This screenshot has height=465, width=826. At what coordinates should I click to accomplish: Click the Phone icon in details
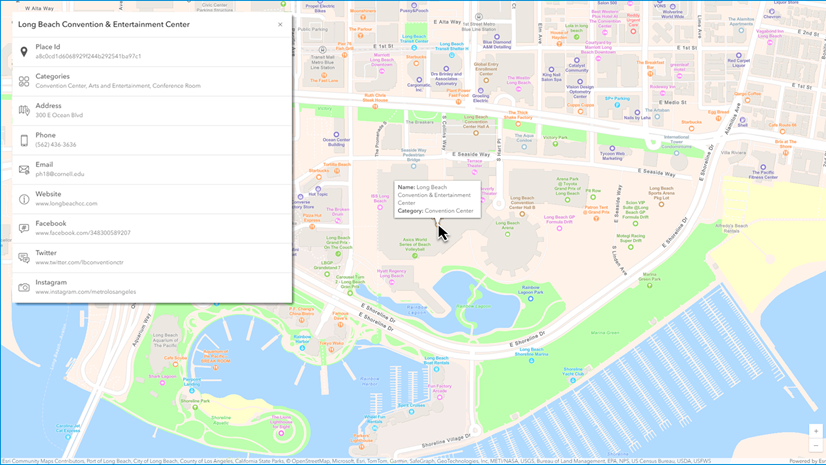tap(24, 140)
